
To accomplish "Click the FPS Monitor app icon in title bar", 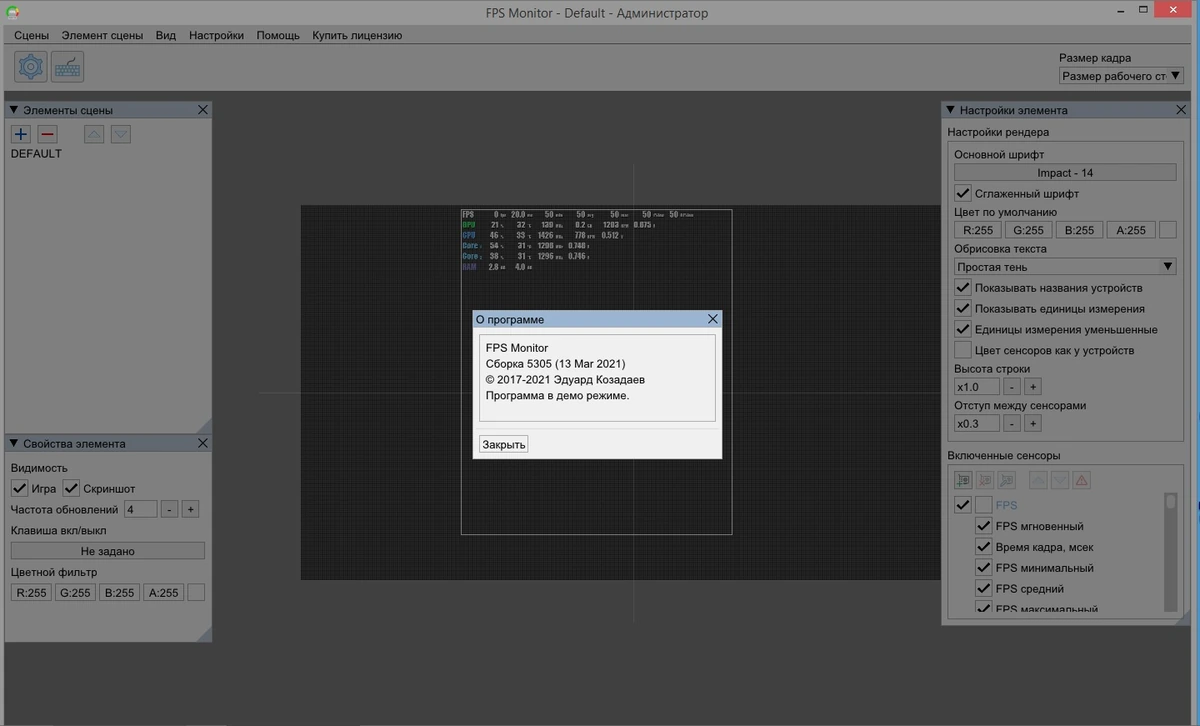I will pos(12,13).
